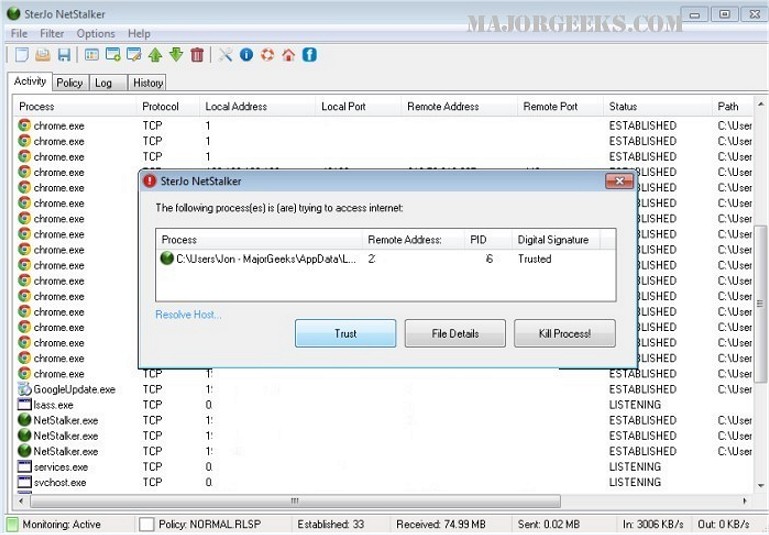The image size is (769, 535).
Task: Sort by the Local Port column header
Action: 358,106
